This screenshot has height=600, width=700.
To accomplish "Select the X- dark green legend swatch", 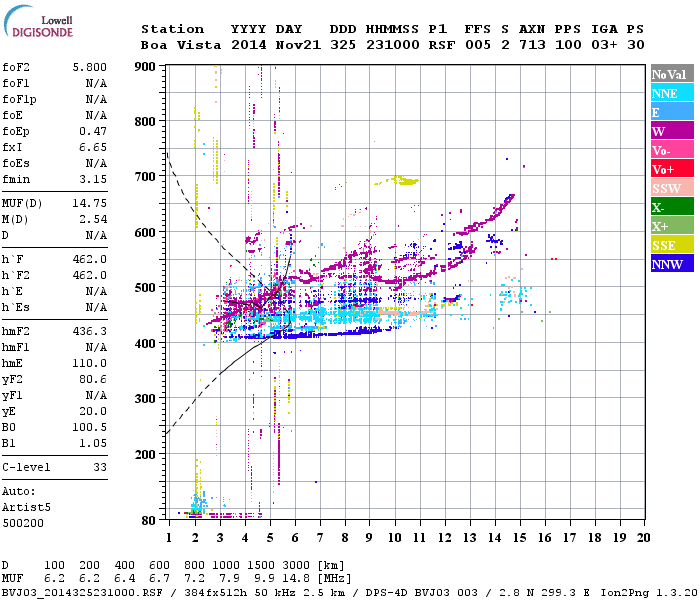I will click(x=672, y=207).
